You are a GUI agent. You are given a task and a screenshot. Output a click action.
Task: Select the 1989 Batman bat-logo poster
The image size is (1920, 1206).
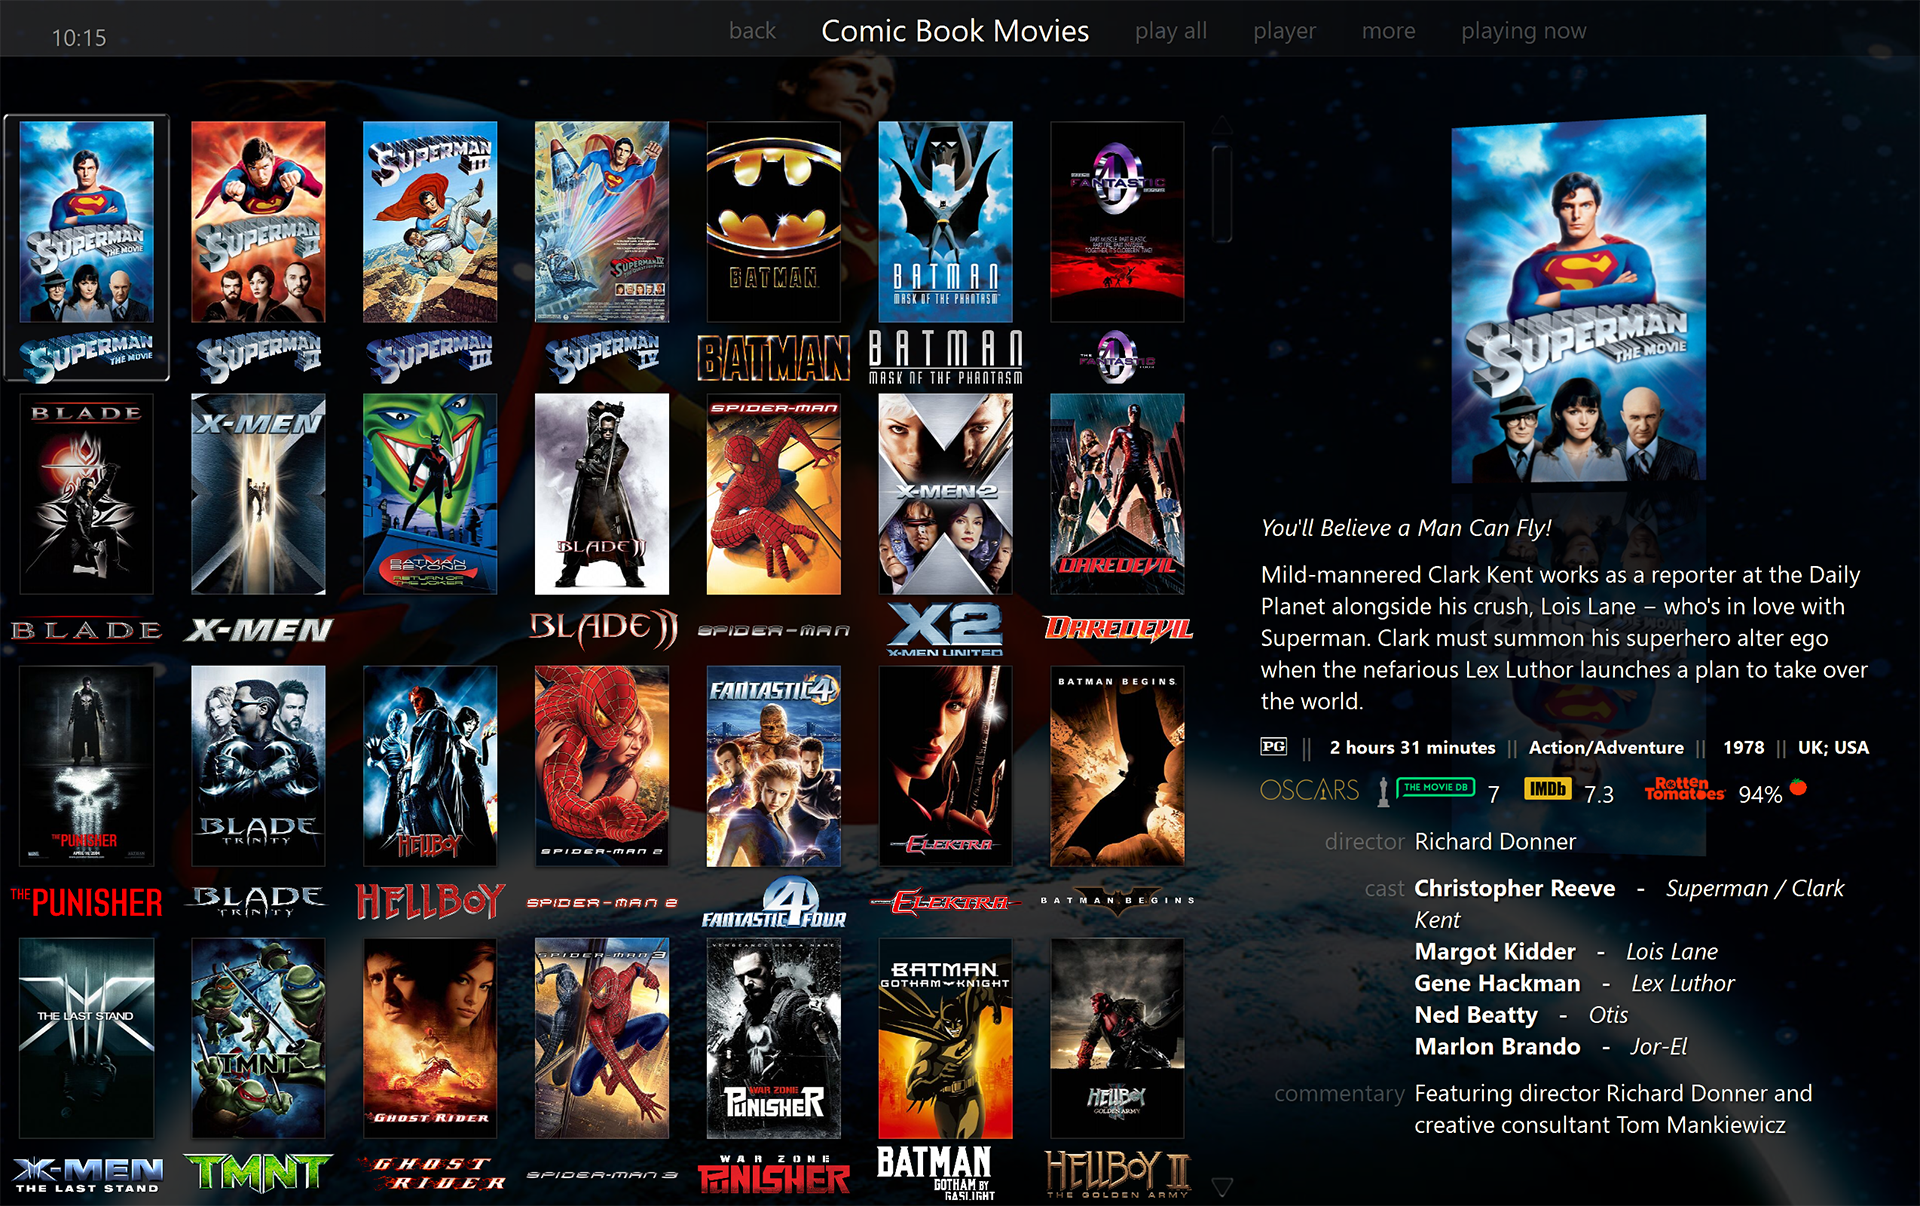774,221
